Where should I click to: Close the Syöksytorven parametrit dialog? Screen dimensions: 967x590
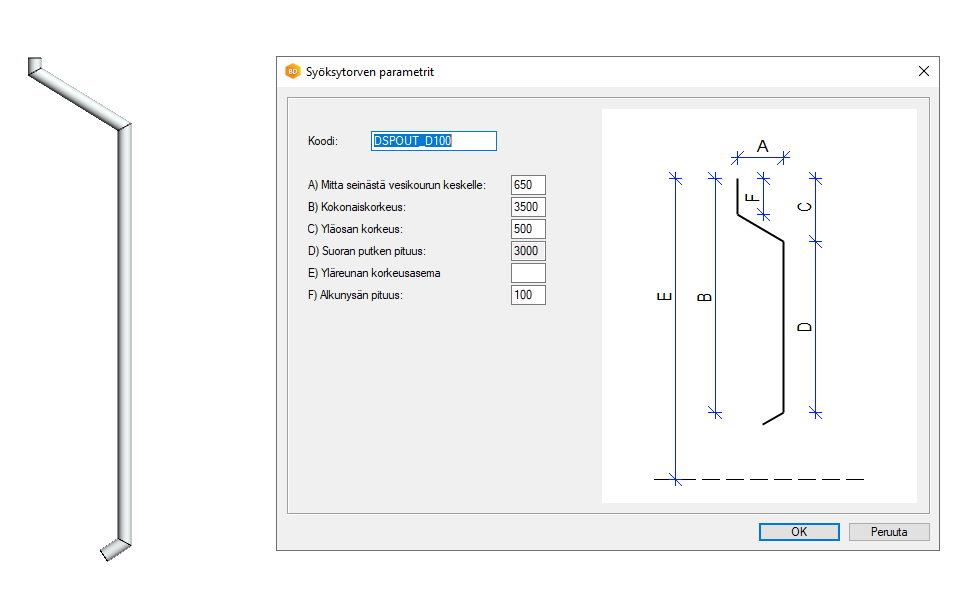pos(923,71)
